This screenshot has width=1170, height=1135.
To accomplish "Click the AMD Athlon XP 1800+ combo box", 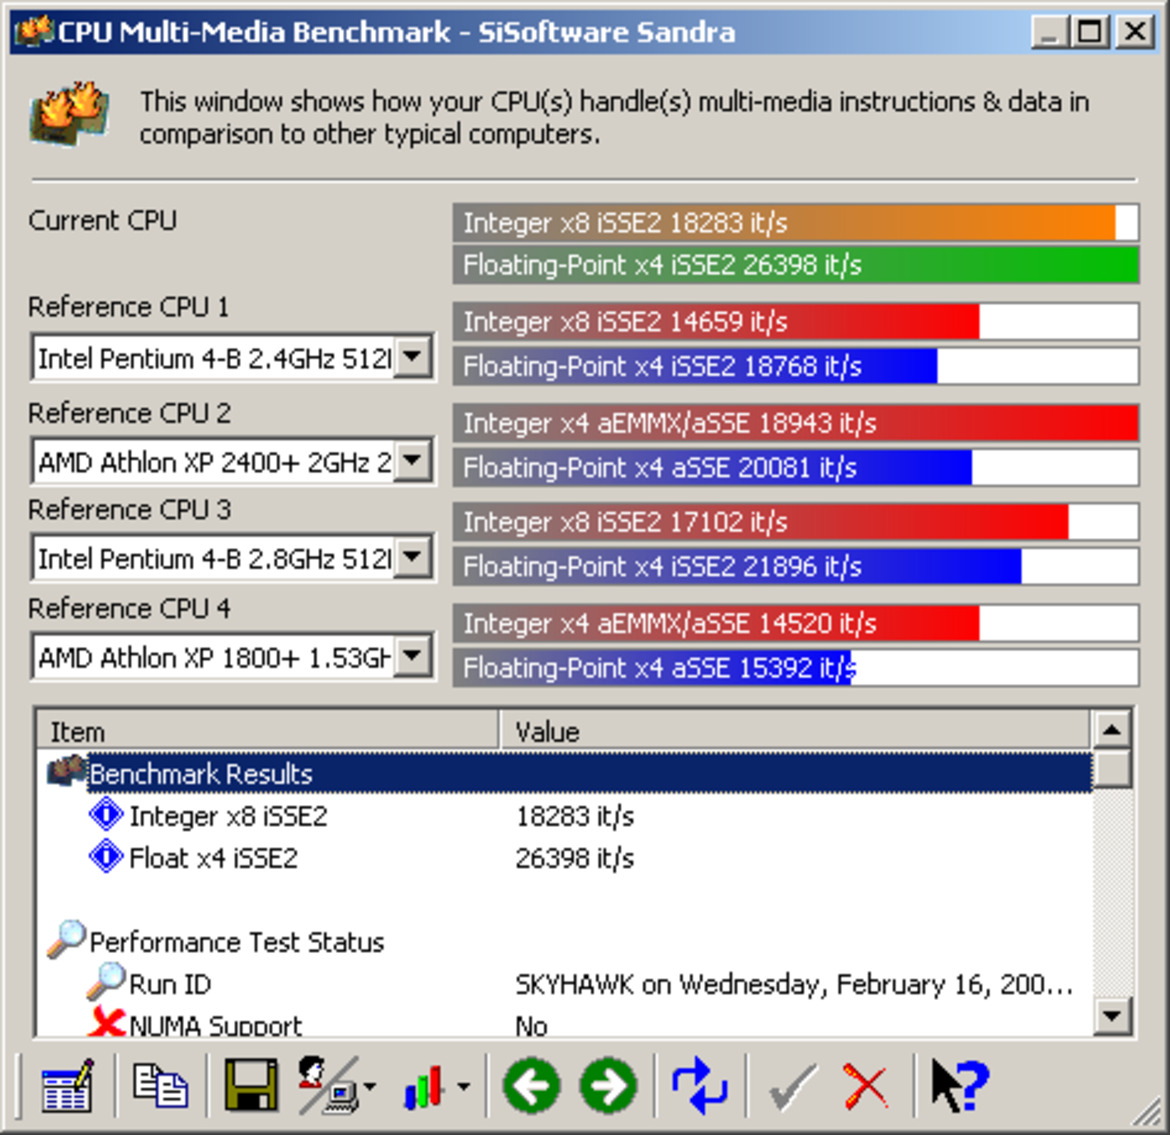I will (x=232, y=657).
